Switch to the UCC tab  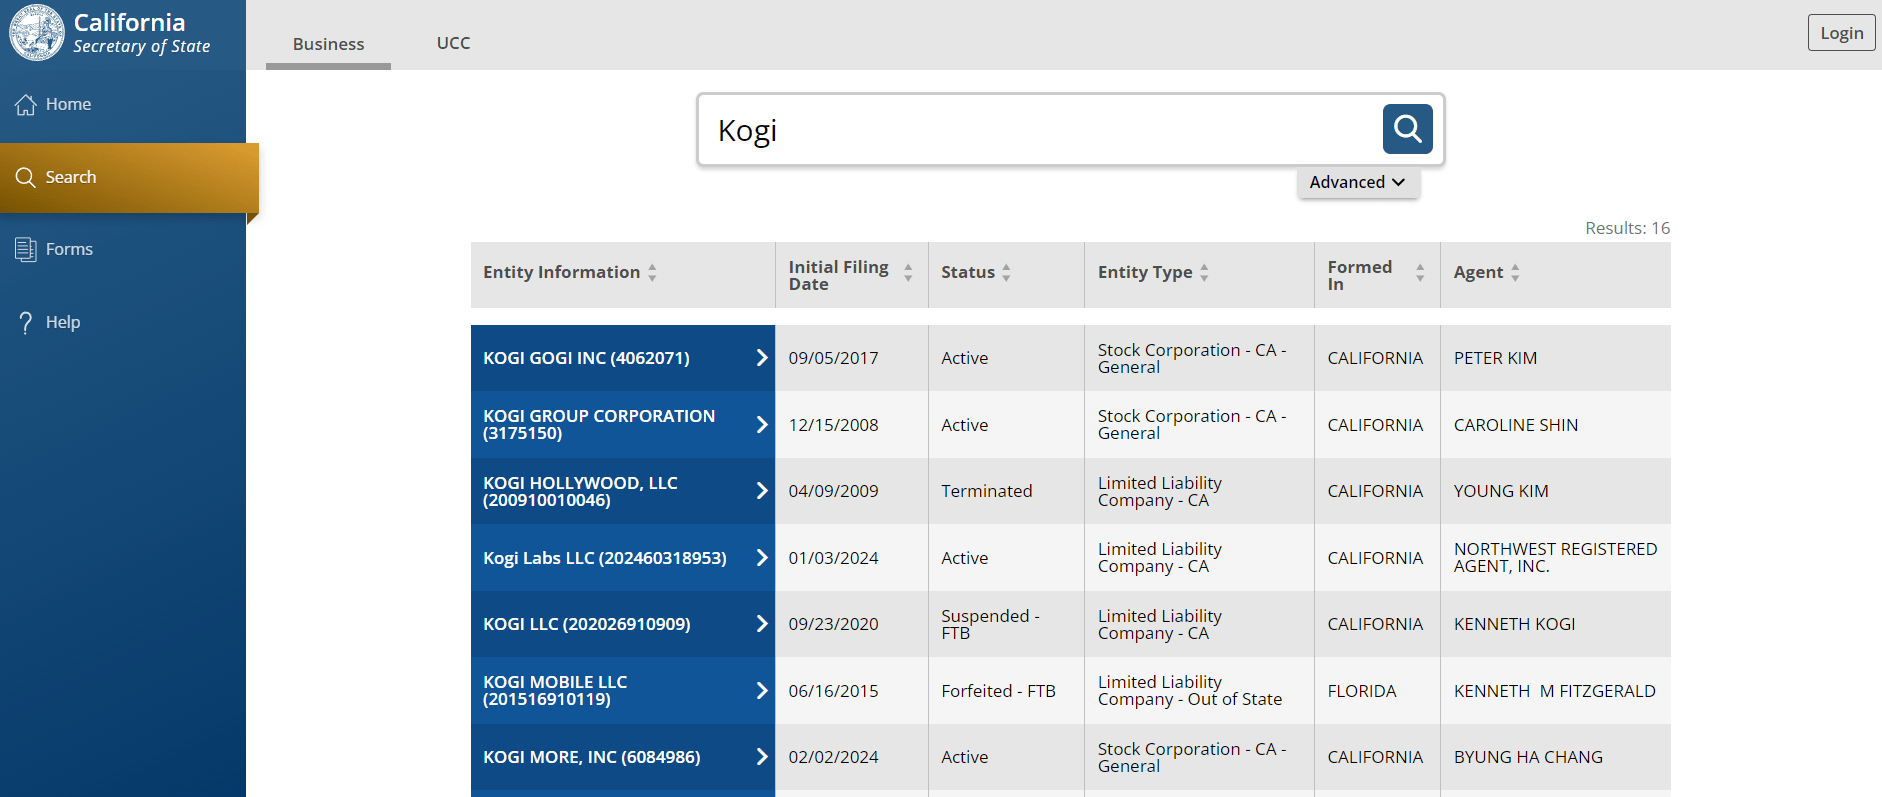(453, 43)
